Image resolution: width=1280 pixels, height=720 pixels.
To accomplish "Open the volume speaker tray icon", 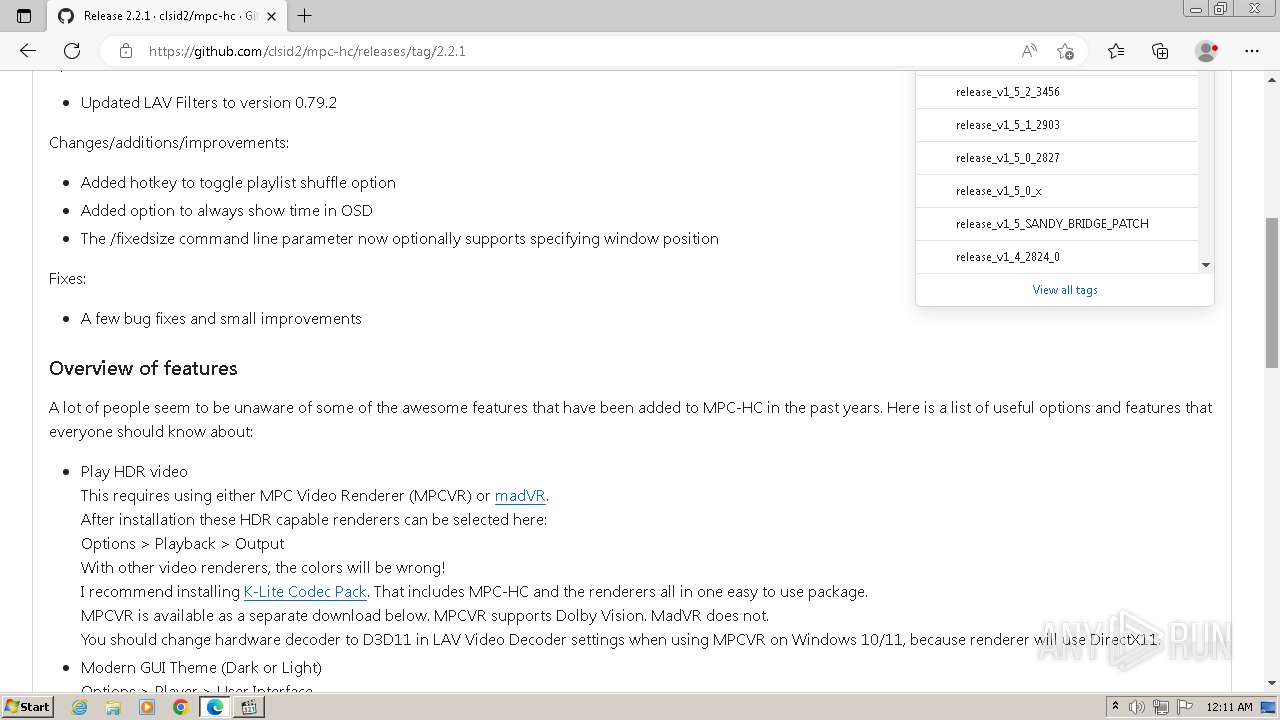I will coord(1138,707).
